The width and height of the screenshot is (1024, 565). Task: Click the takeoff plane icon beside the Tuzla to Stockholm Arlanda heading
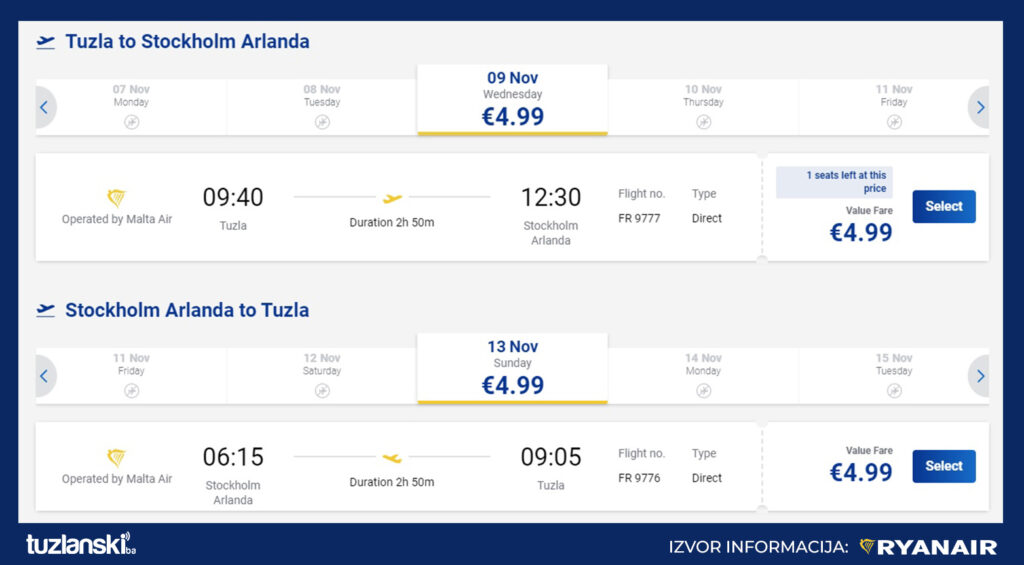(46, 42)
